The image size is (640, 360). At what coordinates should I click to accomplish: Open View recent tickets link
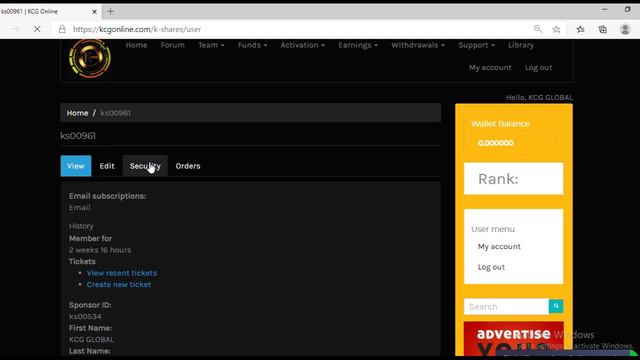coord(122,273)
